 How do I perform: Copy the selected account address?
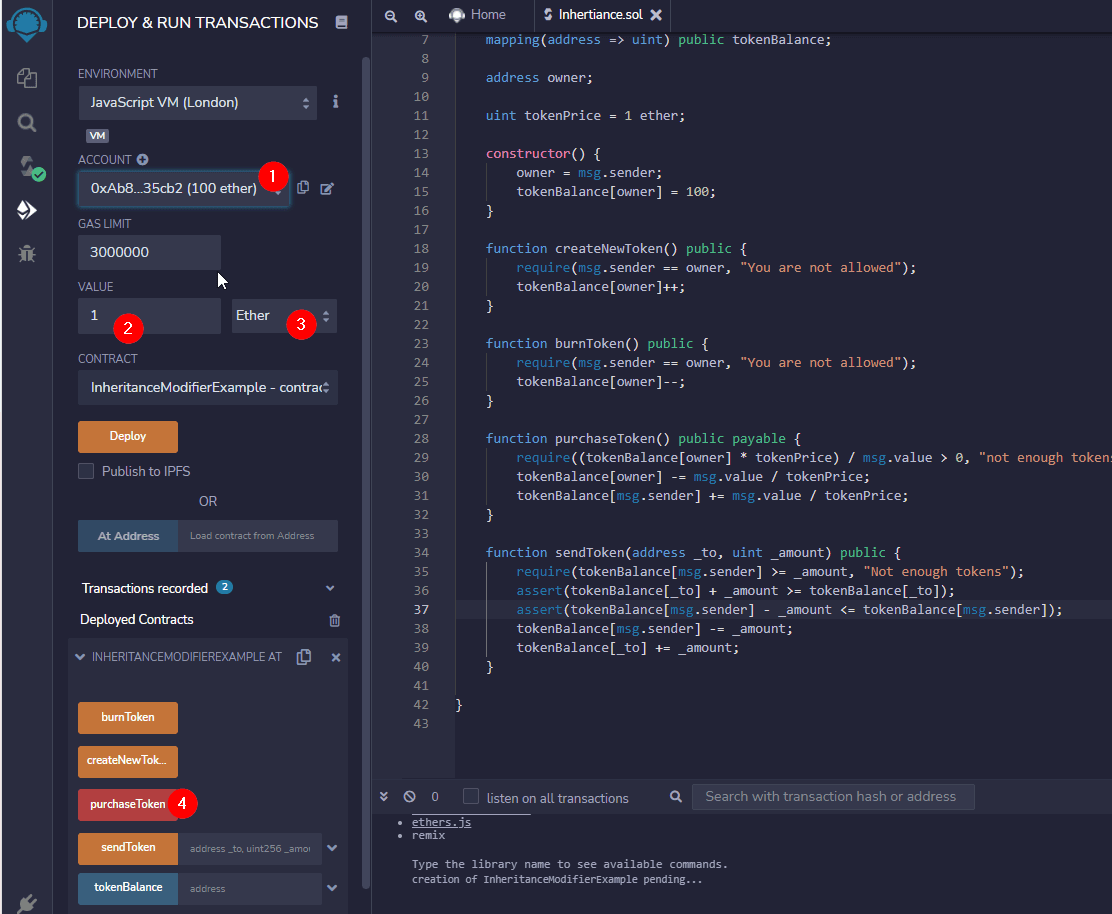coord(304,188)
